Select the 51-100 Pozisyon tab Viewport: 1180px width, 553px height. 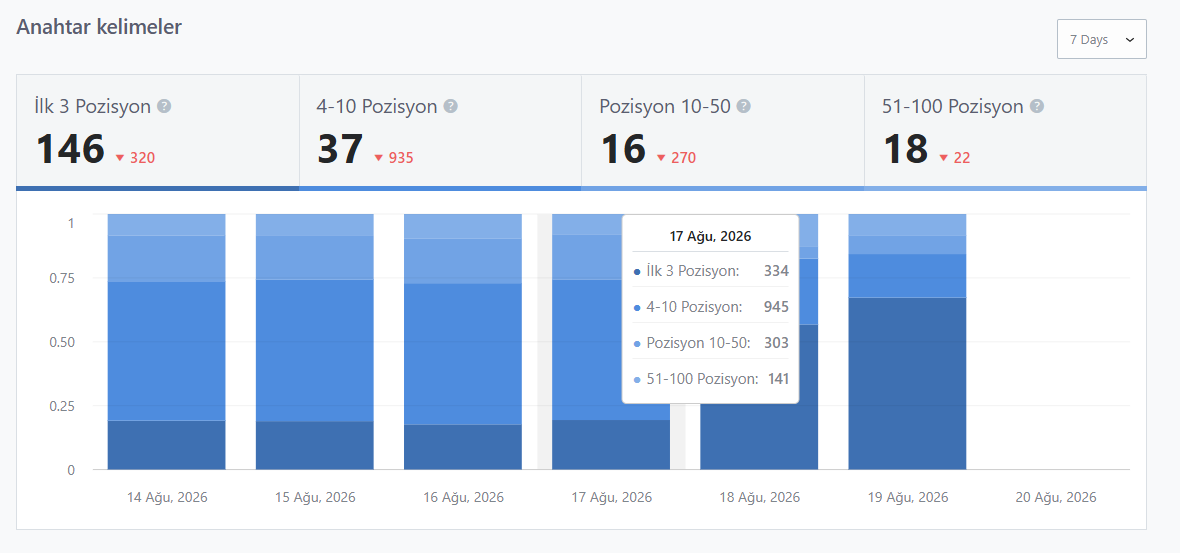tap(1005, 132)
